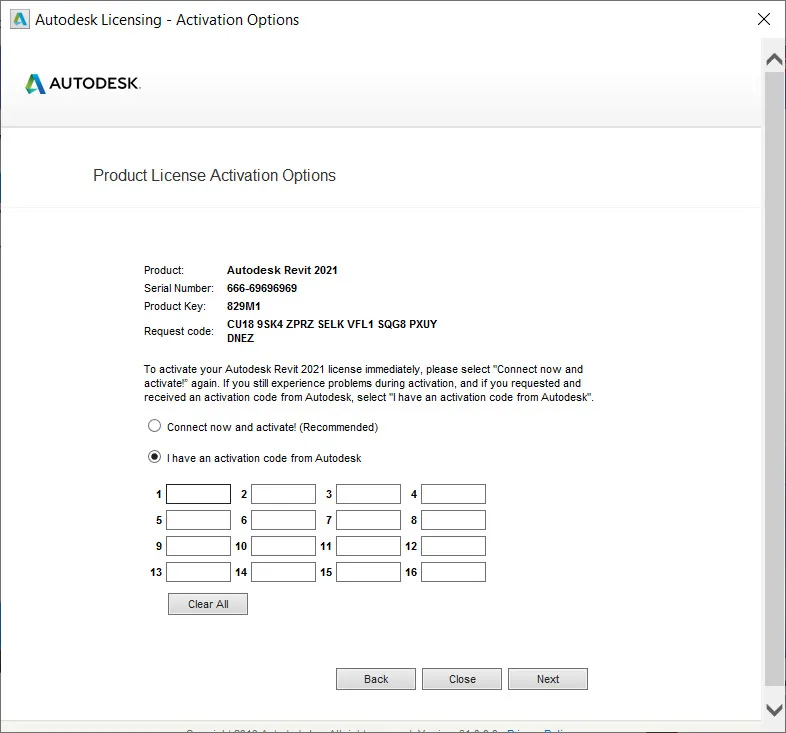Click the vertical scrollbar thumb
This screenshot has height=733, width=786.
click(x=774, y=380)
